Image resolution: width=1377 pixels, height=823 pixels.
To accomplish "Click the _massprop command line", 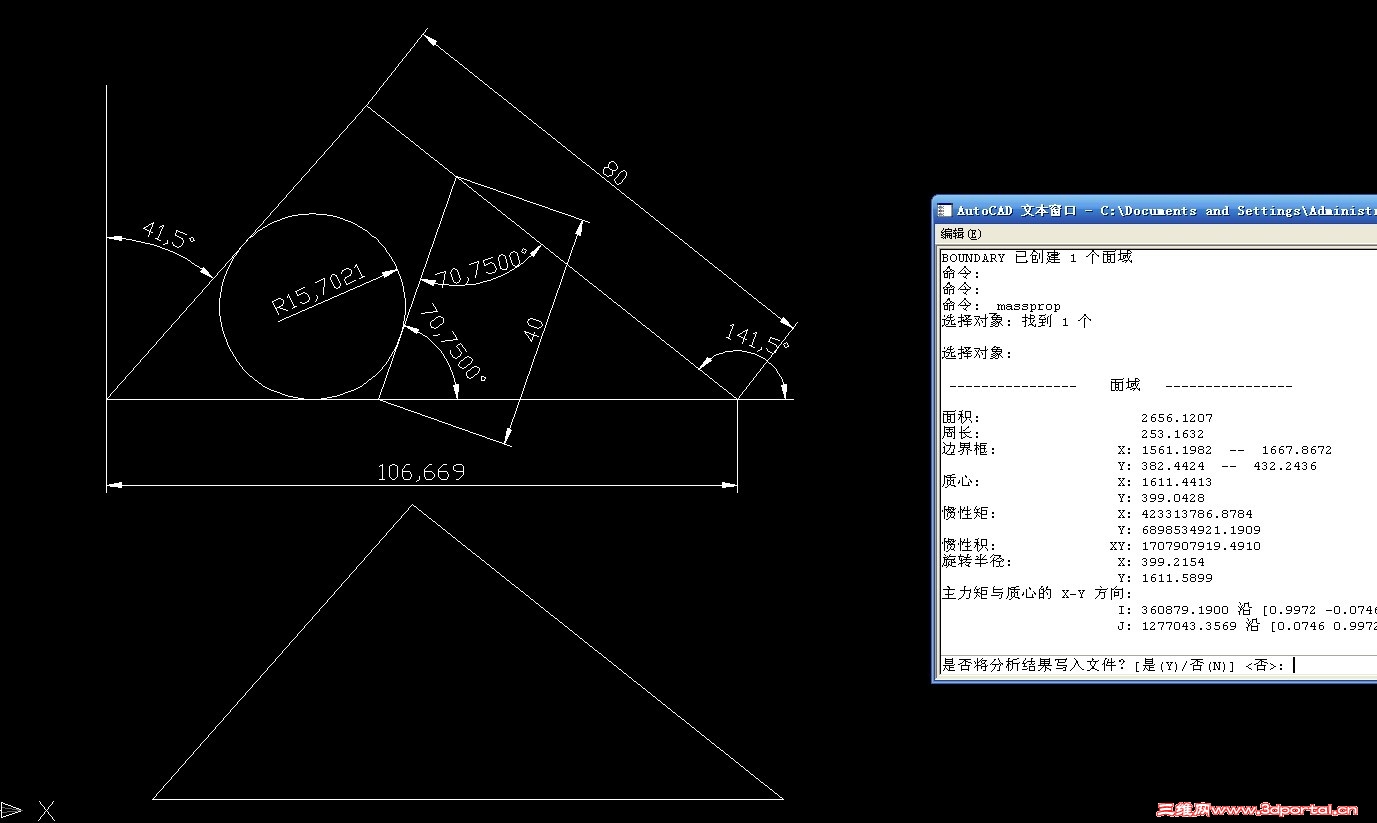I will pyautogui.click(x=1001, y=306).
